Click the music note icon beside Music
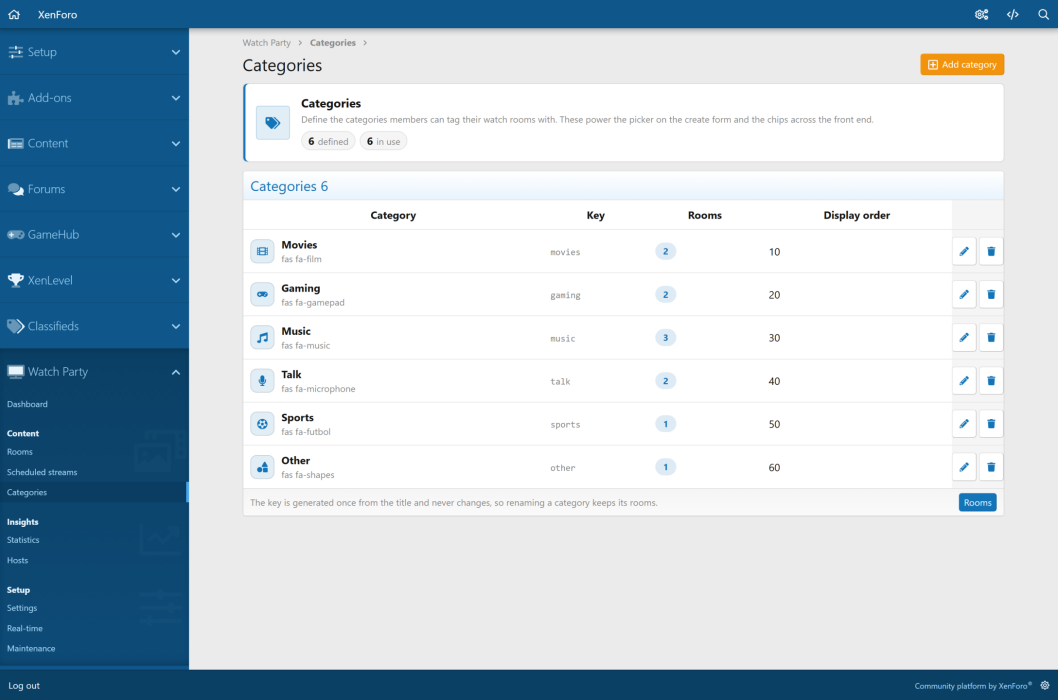The height and width of the screenshot is (700, 1058). [262, 338]
